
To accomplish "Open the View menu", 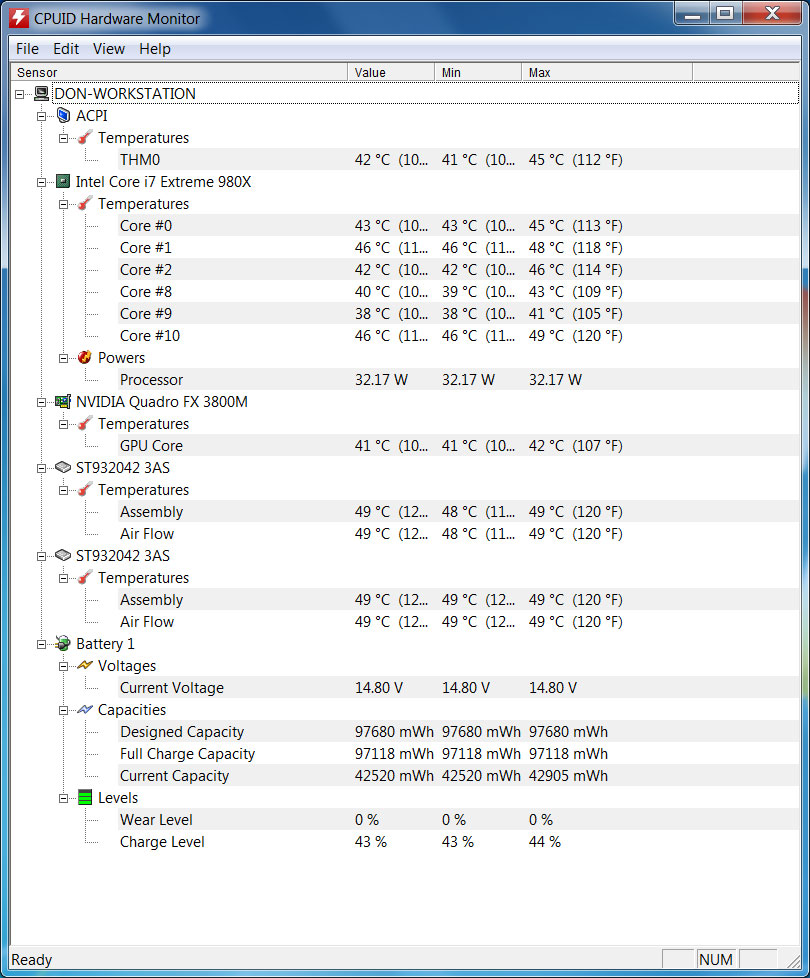I will click(x=109, y=49).
